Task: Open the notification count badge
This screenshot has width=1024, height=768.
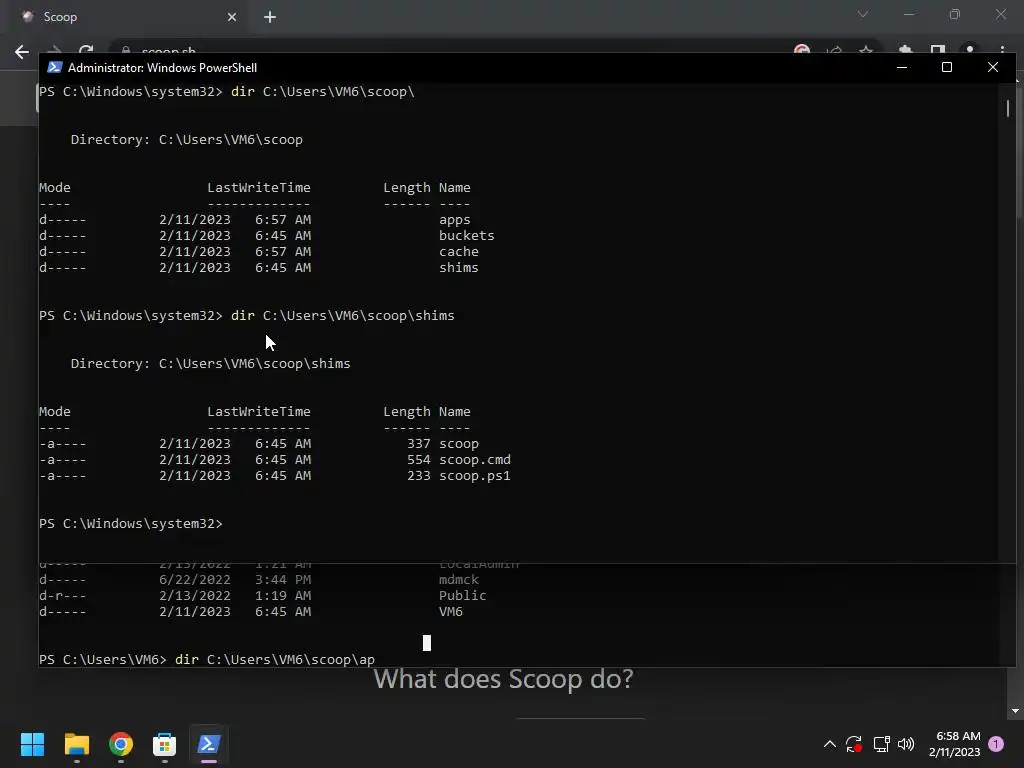Action: click(x=996, y=744)
